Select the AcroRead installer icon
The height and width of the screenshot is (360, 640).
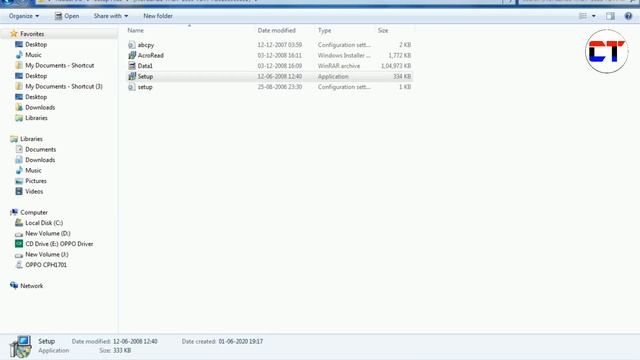(131, 55)
